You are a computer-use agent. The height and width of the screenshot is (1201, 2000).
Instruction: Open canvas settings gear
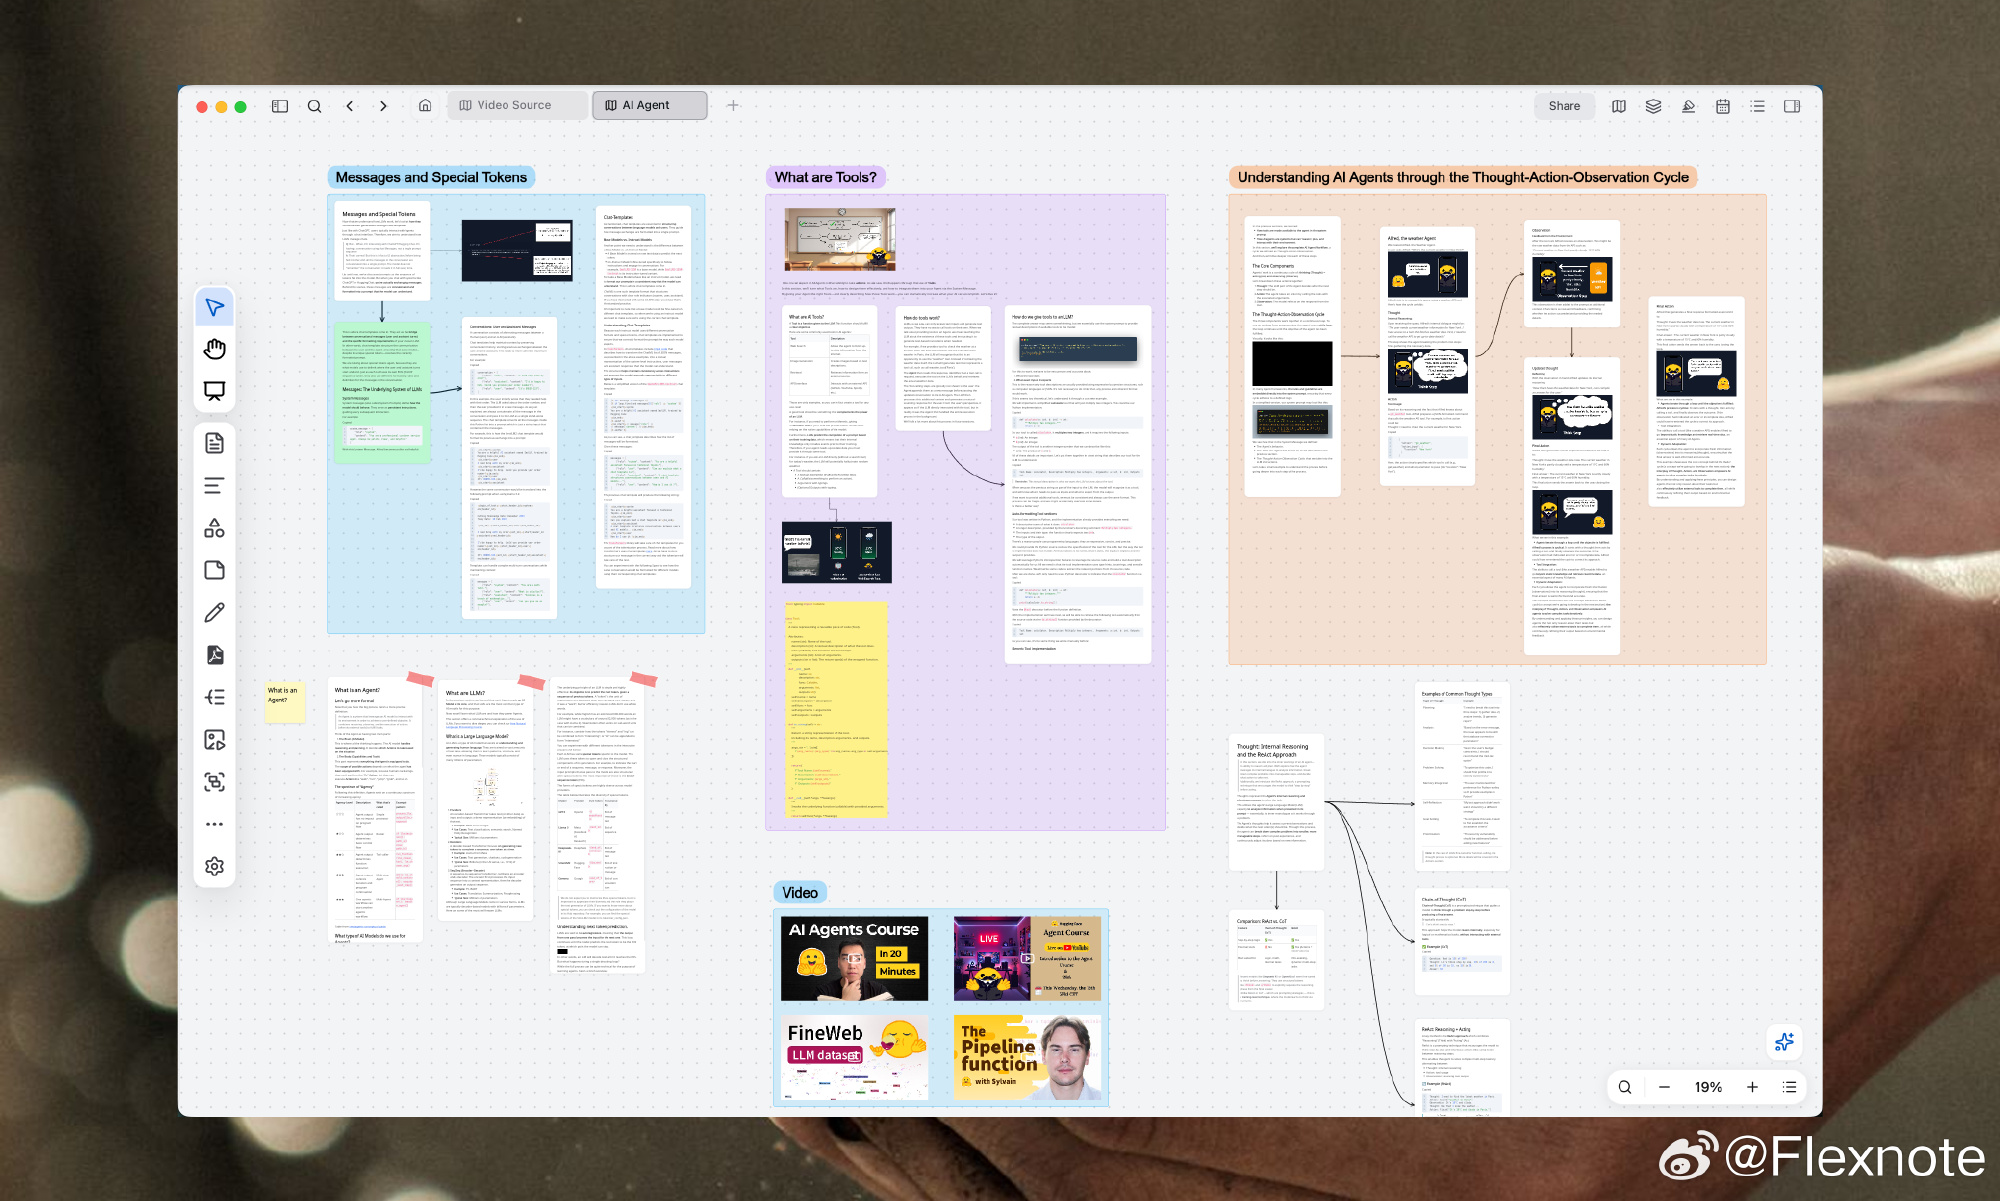214,866
